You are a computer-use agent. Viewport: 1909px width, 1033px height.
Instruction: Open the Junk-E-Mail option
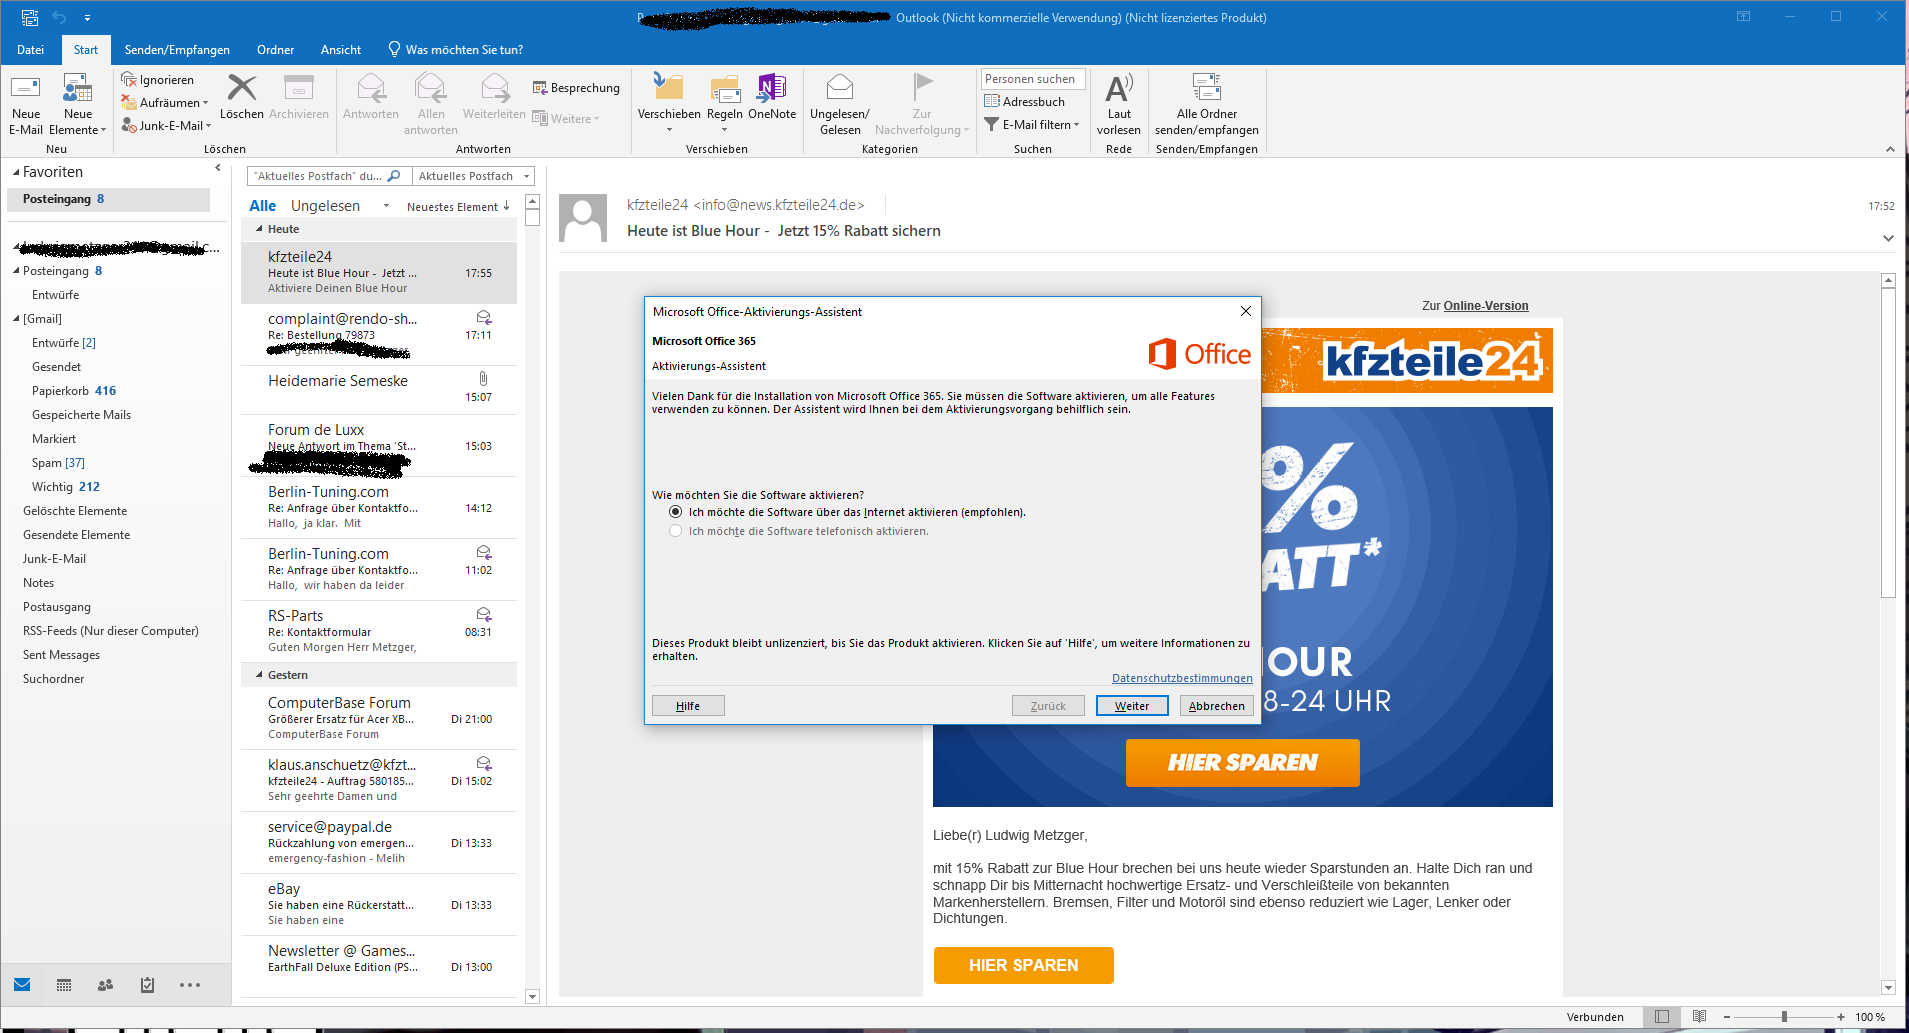166,125
